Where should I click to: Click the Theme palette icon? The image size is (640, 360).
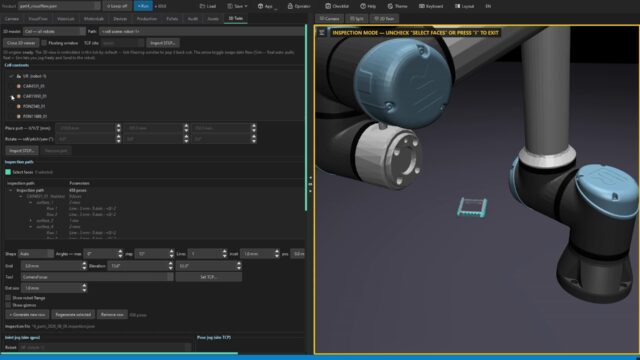point(390,6)
